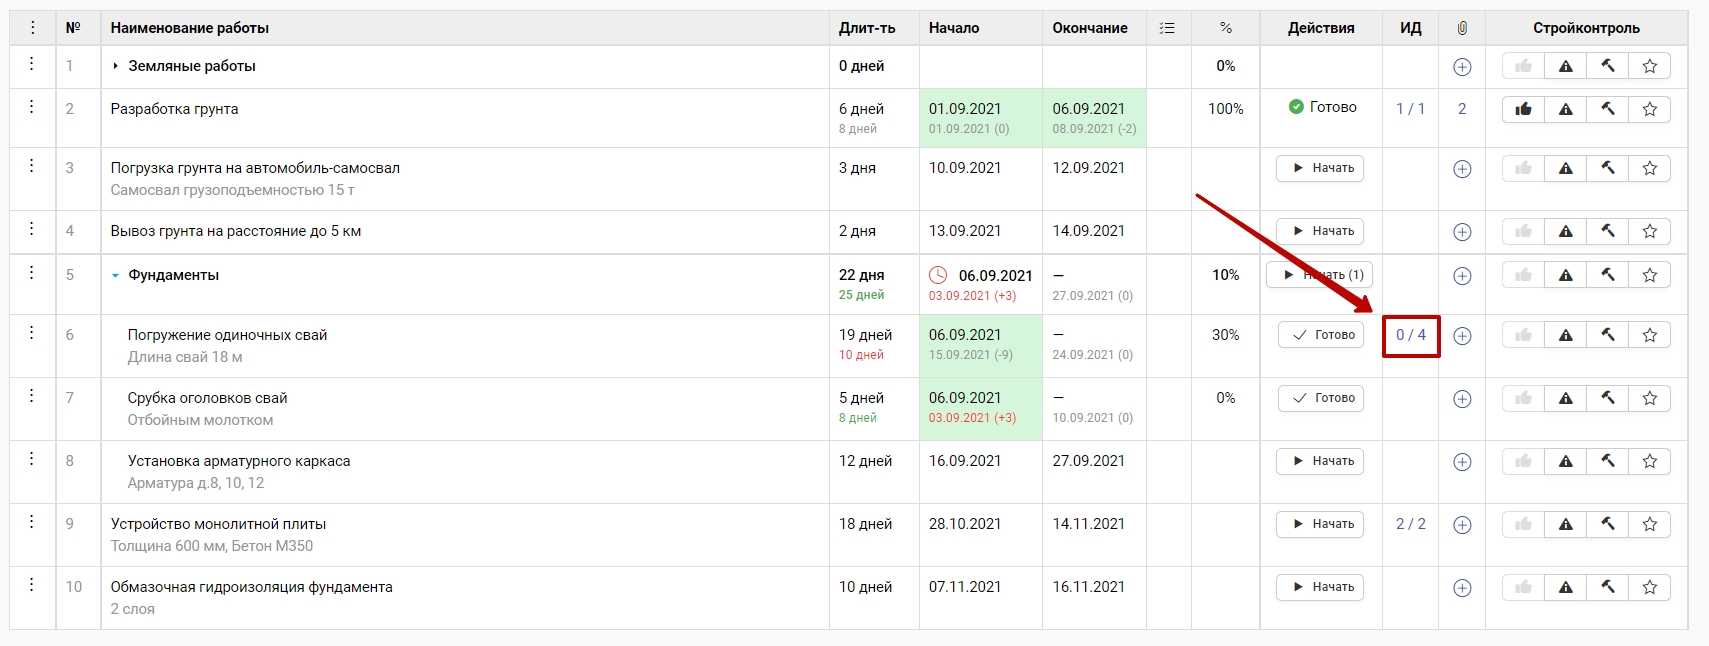Image resolution: width=1709 pixels, height=646 pixels.
Task: Click the hammer icon for Вывоз грунта row
Action: pyautogui.click(x=1608, y=231)
